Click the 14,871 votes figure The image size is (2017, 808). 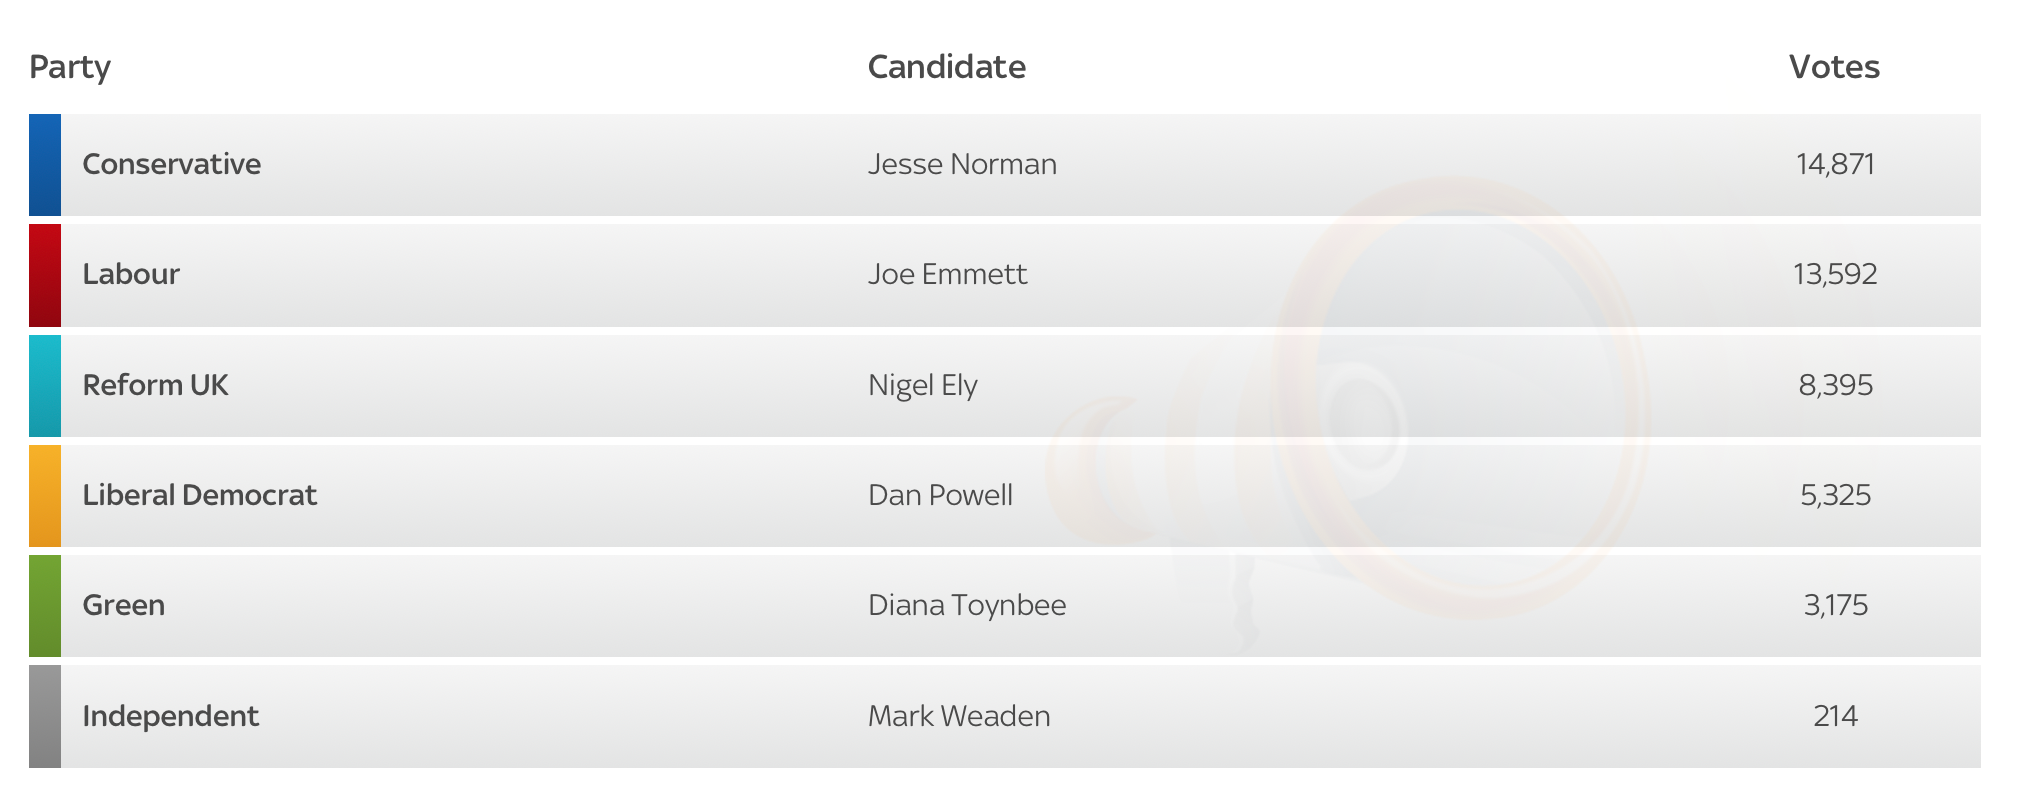coord(1835,164)
